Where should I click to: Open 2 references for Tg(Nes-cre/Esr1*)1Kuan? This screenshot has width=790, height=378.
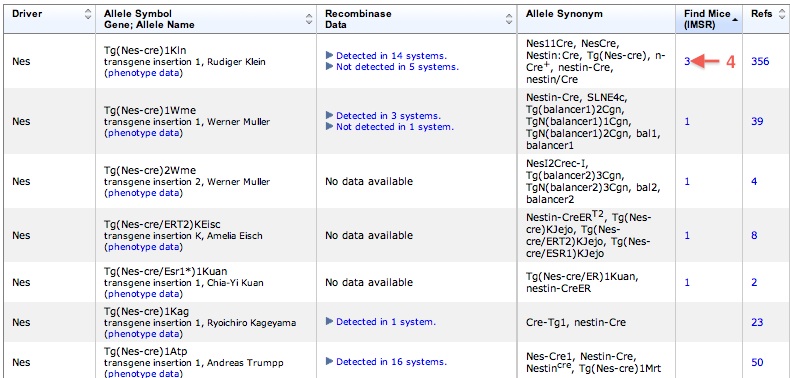[x=754, y=282]
